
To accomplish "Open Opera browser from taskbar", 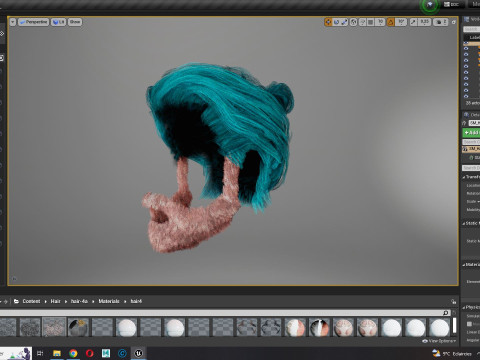I will pos(89,353).
